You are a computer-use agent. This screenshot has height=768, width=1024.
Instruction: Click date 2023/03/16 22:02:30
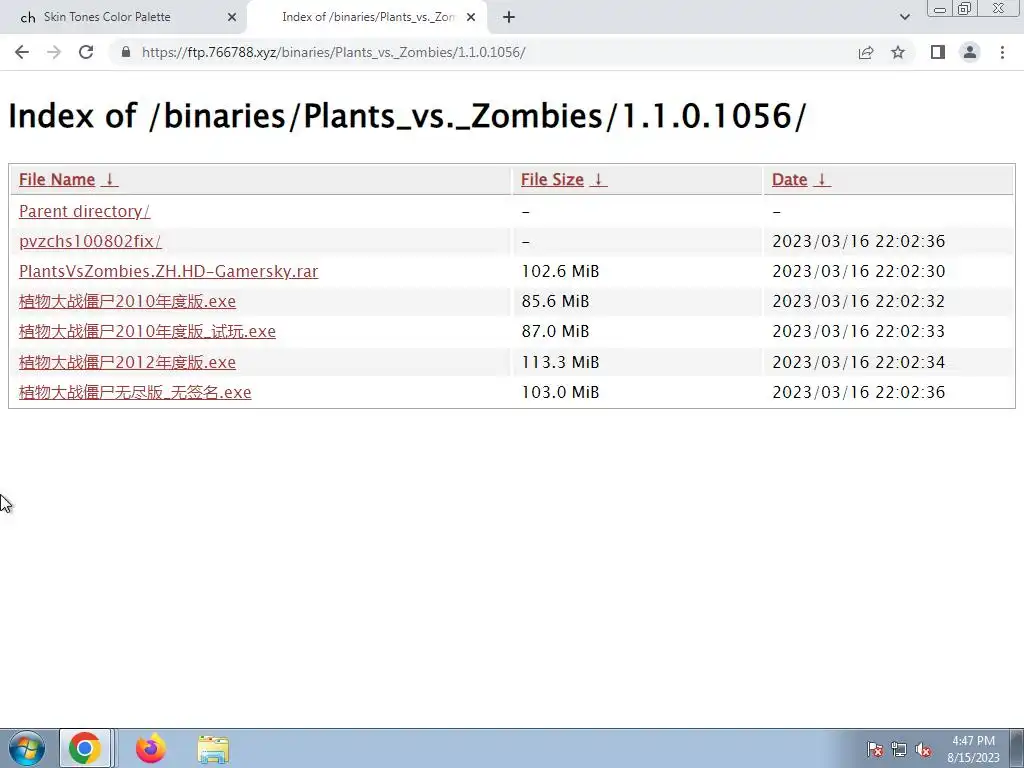click(859, 271)
